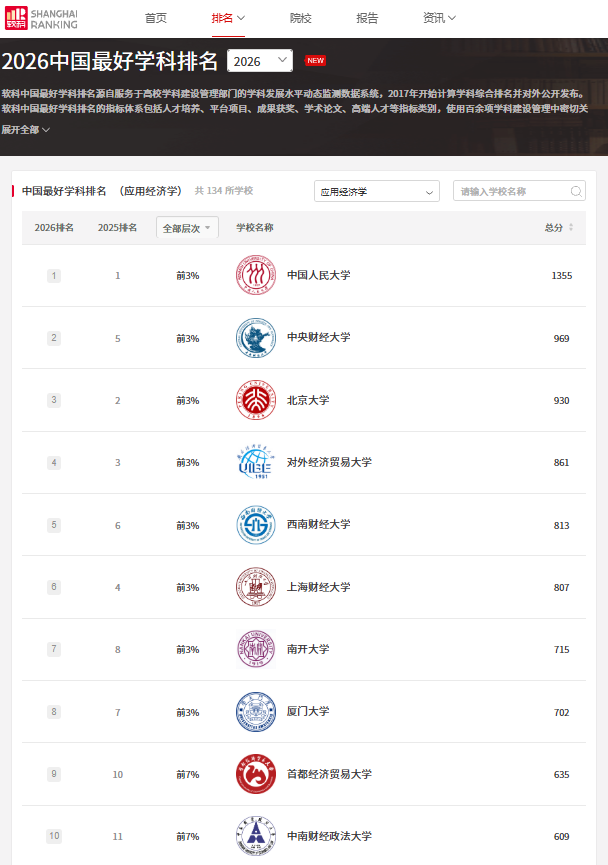The height and width of the screenshot is (865, 608).
Task: Open the 应用经济学 subject dropdown
Action: [377, 191]
